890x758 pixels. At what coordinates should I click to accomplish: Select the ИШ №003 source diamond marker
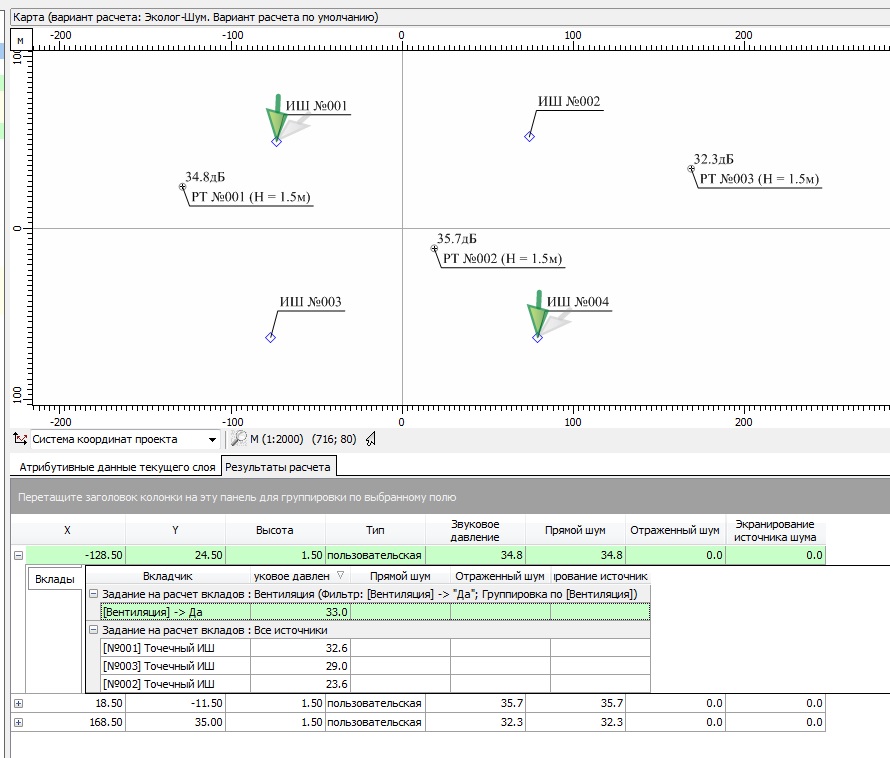[270, 337]
